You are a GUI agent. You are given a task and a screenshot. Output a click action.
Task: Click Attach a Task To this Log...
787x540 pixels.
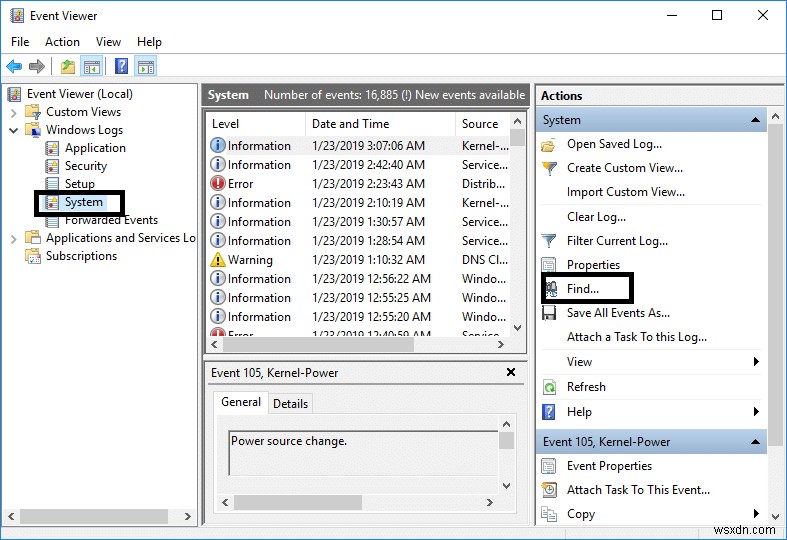pyautogui.click(x=637, y=337)
